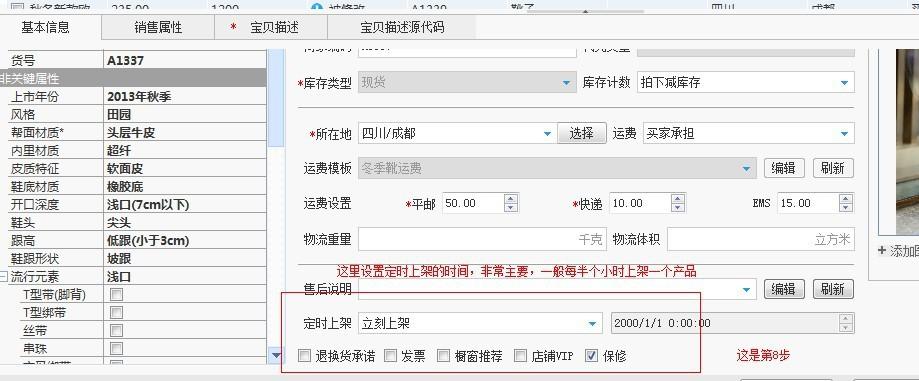Click 编辑 button beside 售后说明
919x381 pixels.
tap(784, 289)
